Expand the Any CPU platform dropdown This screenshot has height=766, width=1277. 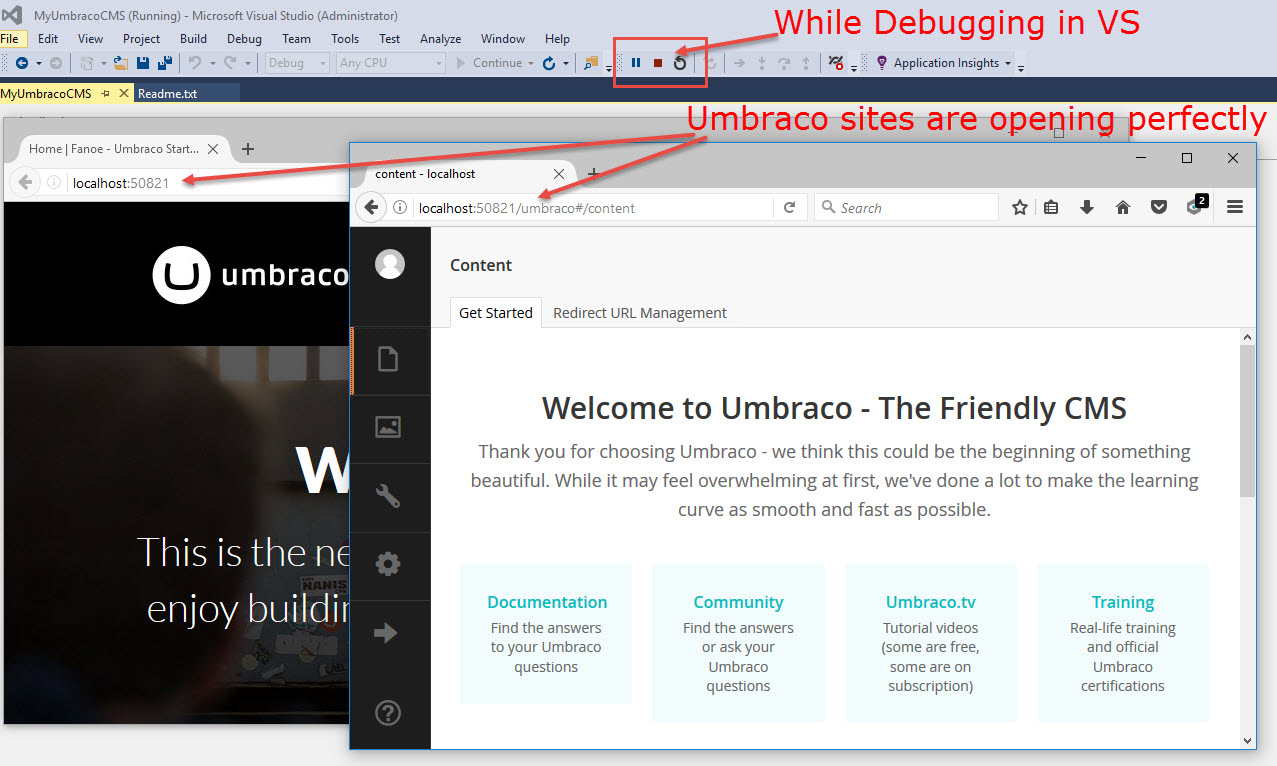[391, 63]
